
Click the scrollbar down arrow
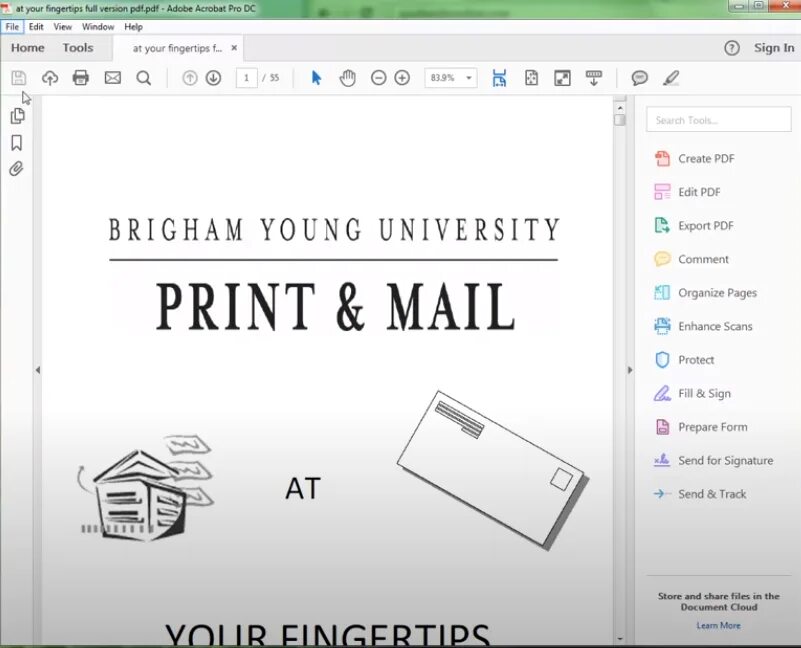620,639
